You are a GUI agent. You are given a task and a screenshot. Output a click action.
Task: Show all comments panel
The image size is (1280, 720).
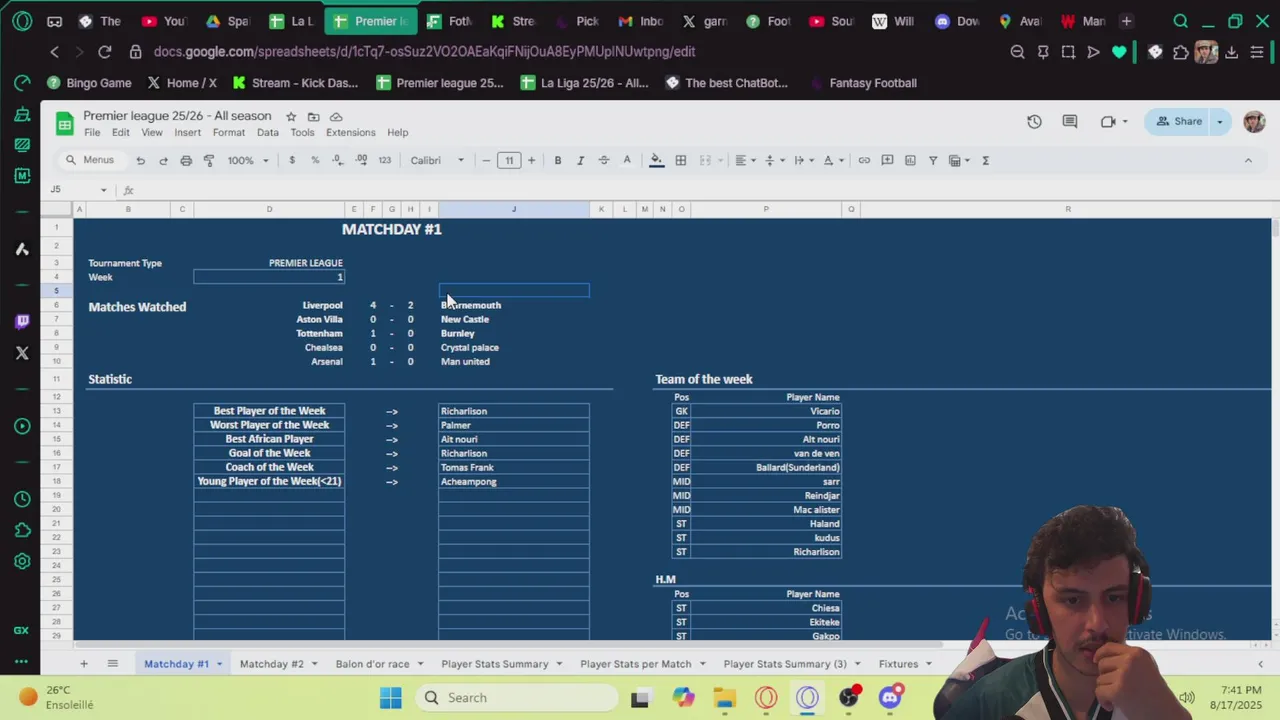pyautogui.click(x=1070, y=122)
